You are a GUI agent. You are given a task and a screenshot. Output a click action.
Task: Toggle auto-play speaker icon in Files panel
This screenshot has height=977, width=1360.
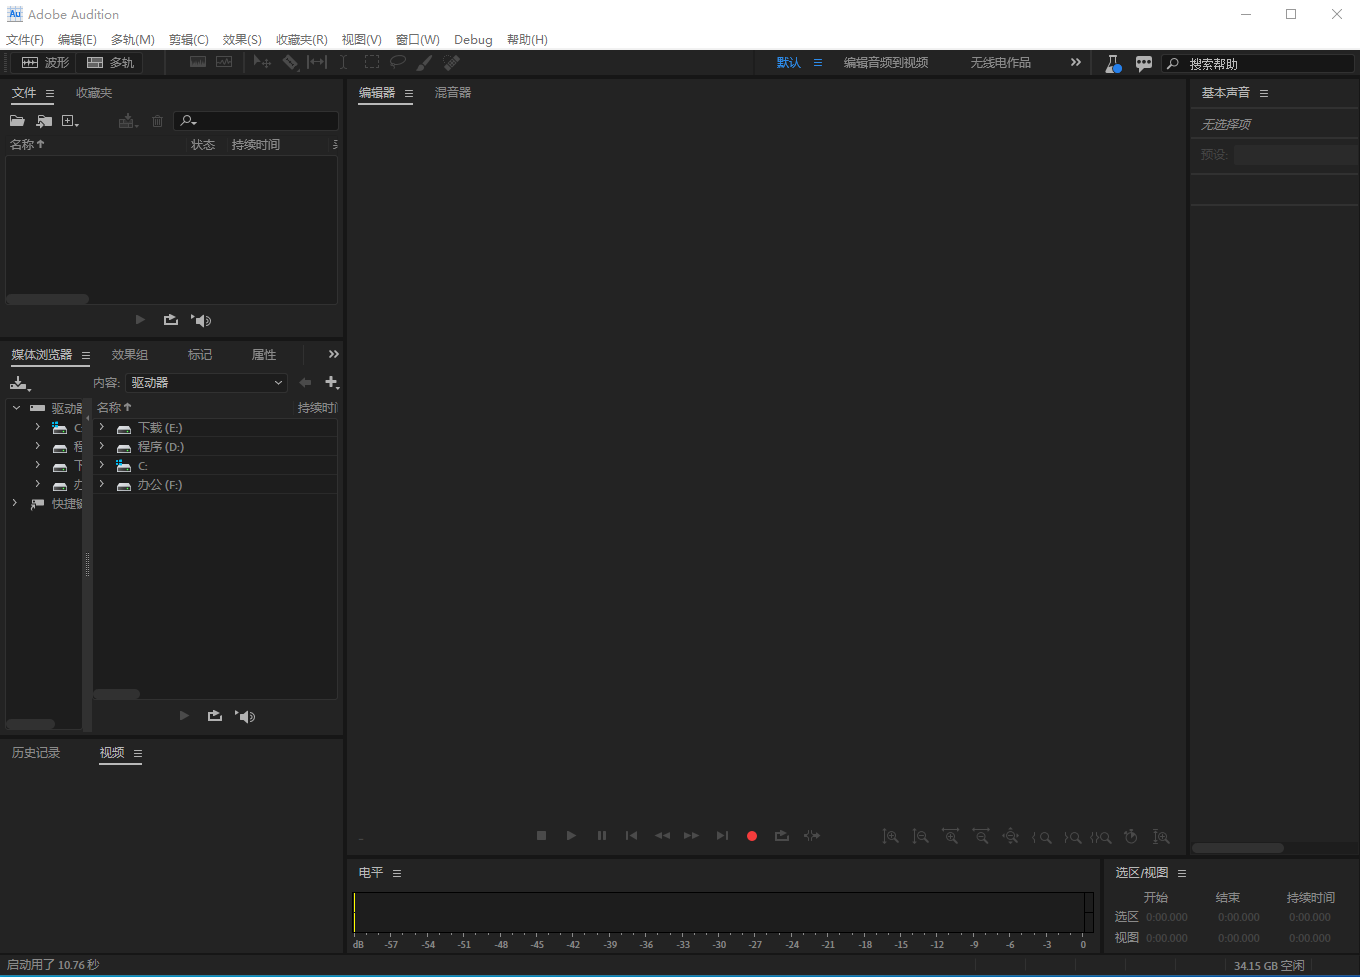(201, 321)
